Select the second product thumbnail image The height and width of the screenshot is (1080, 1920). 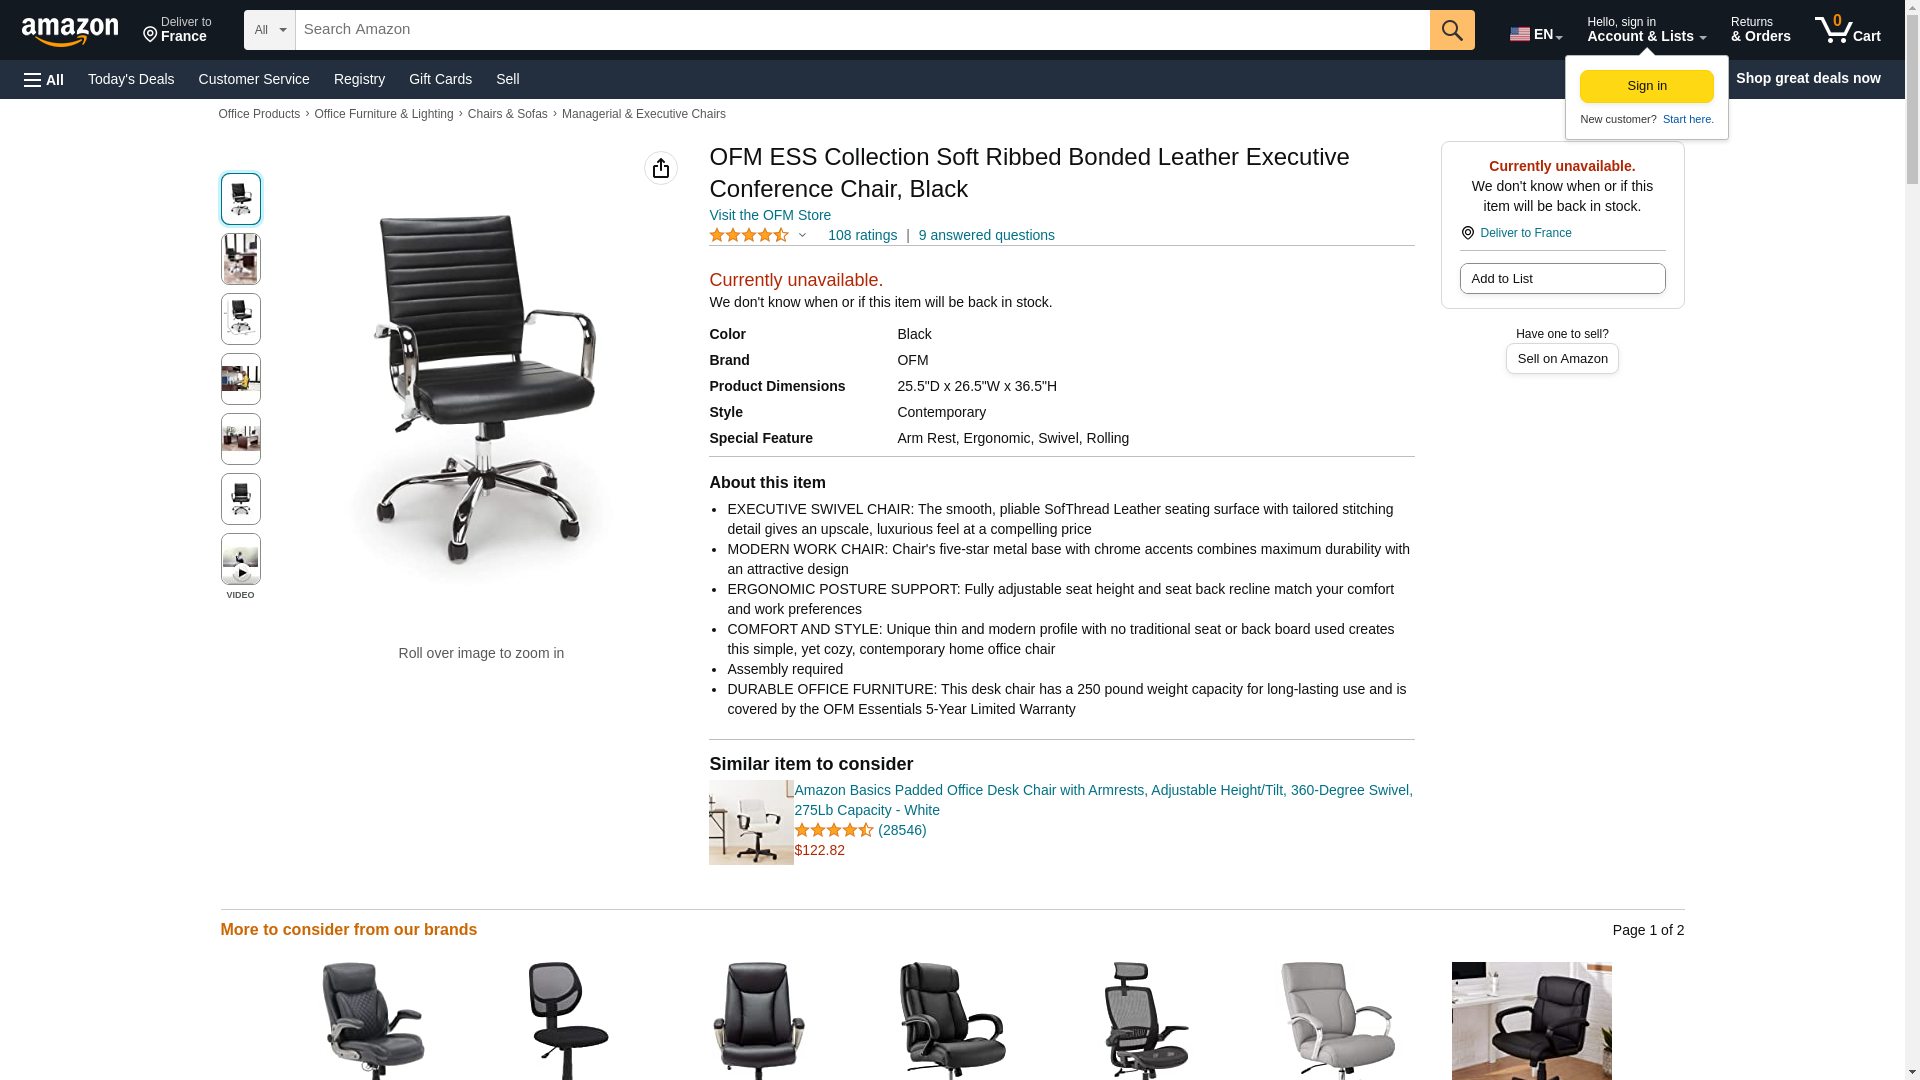pos(241,259)
